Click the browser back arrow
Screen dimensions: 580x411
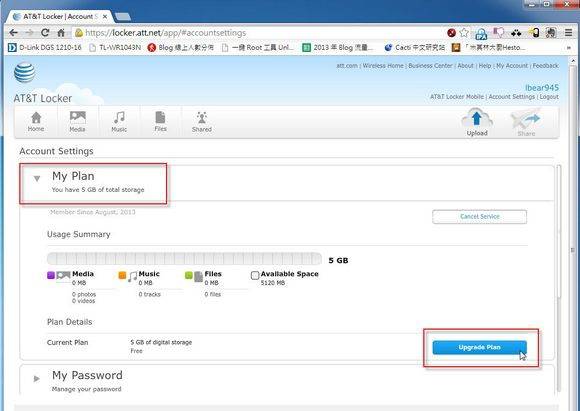point(14,33)
